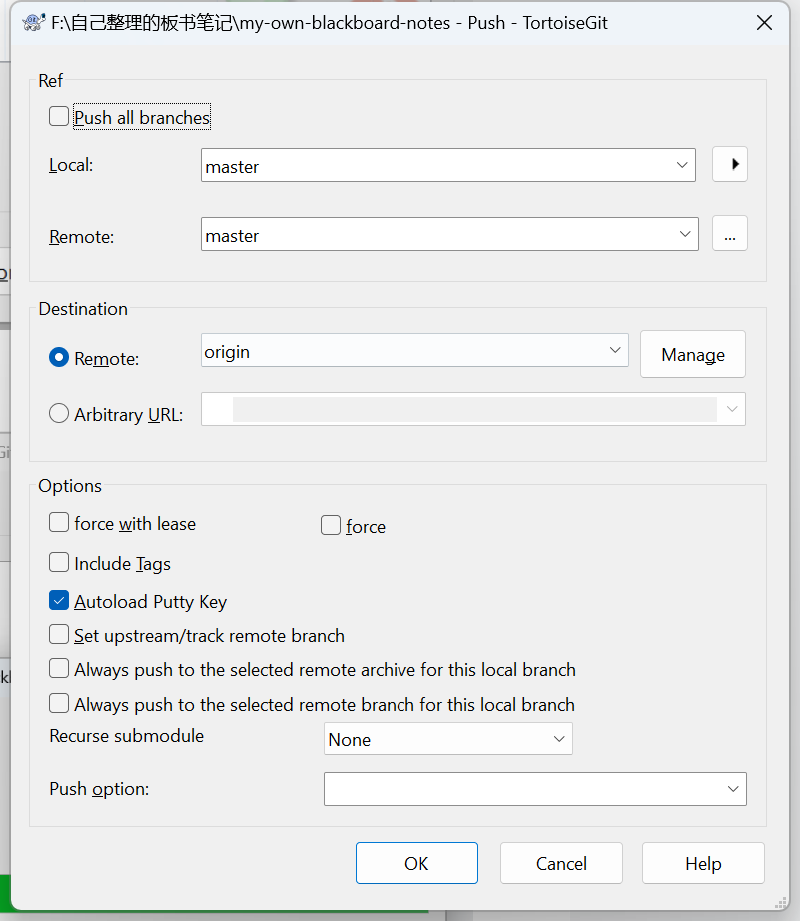The width and height of the screenshot is (800, 921).
Task: Click OK to start the push
Action: pyautogui.click(x=416, y=863)
